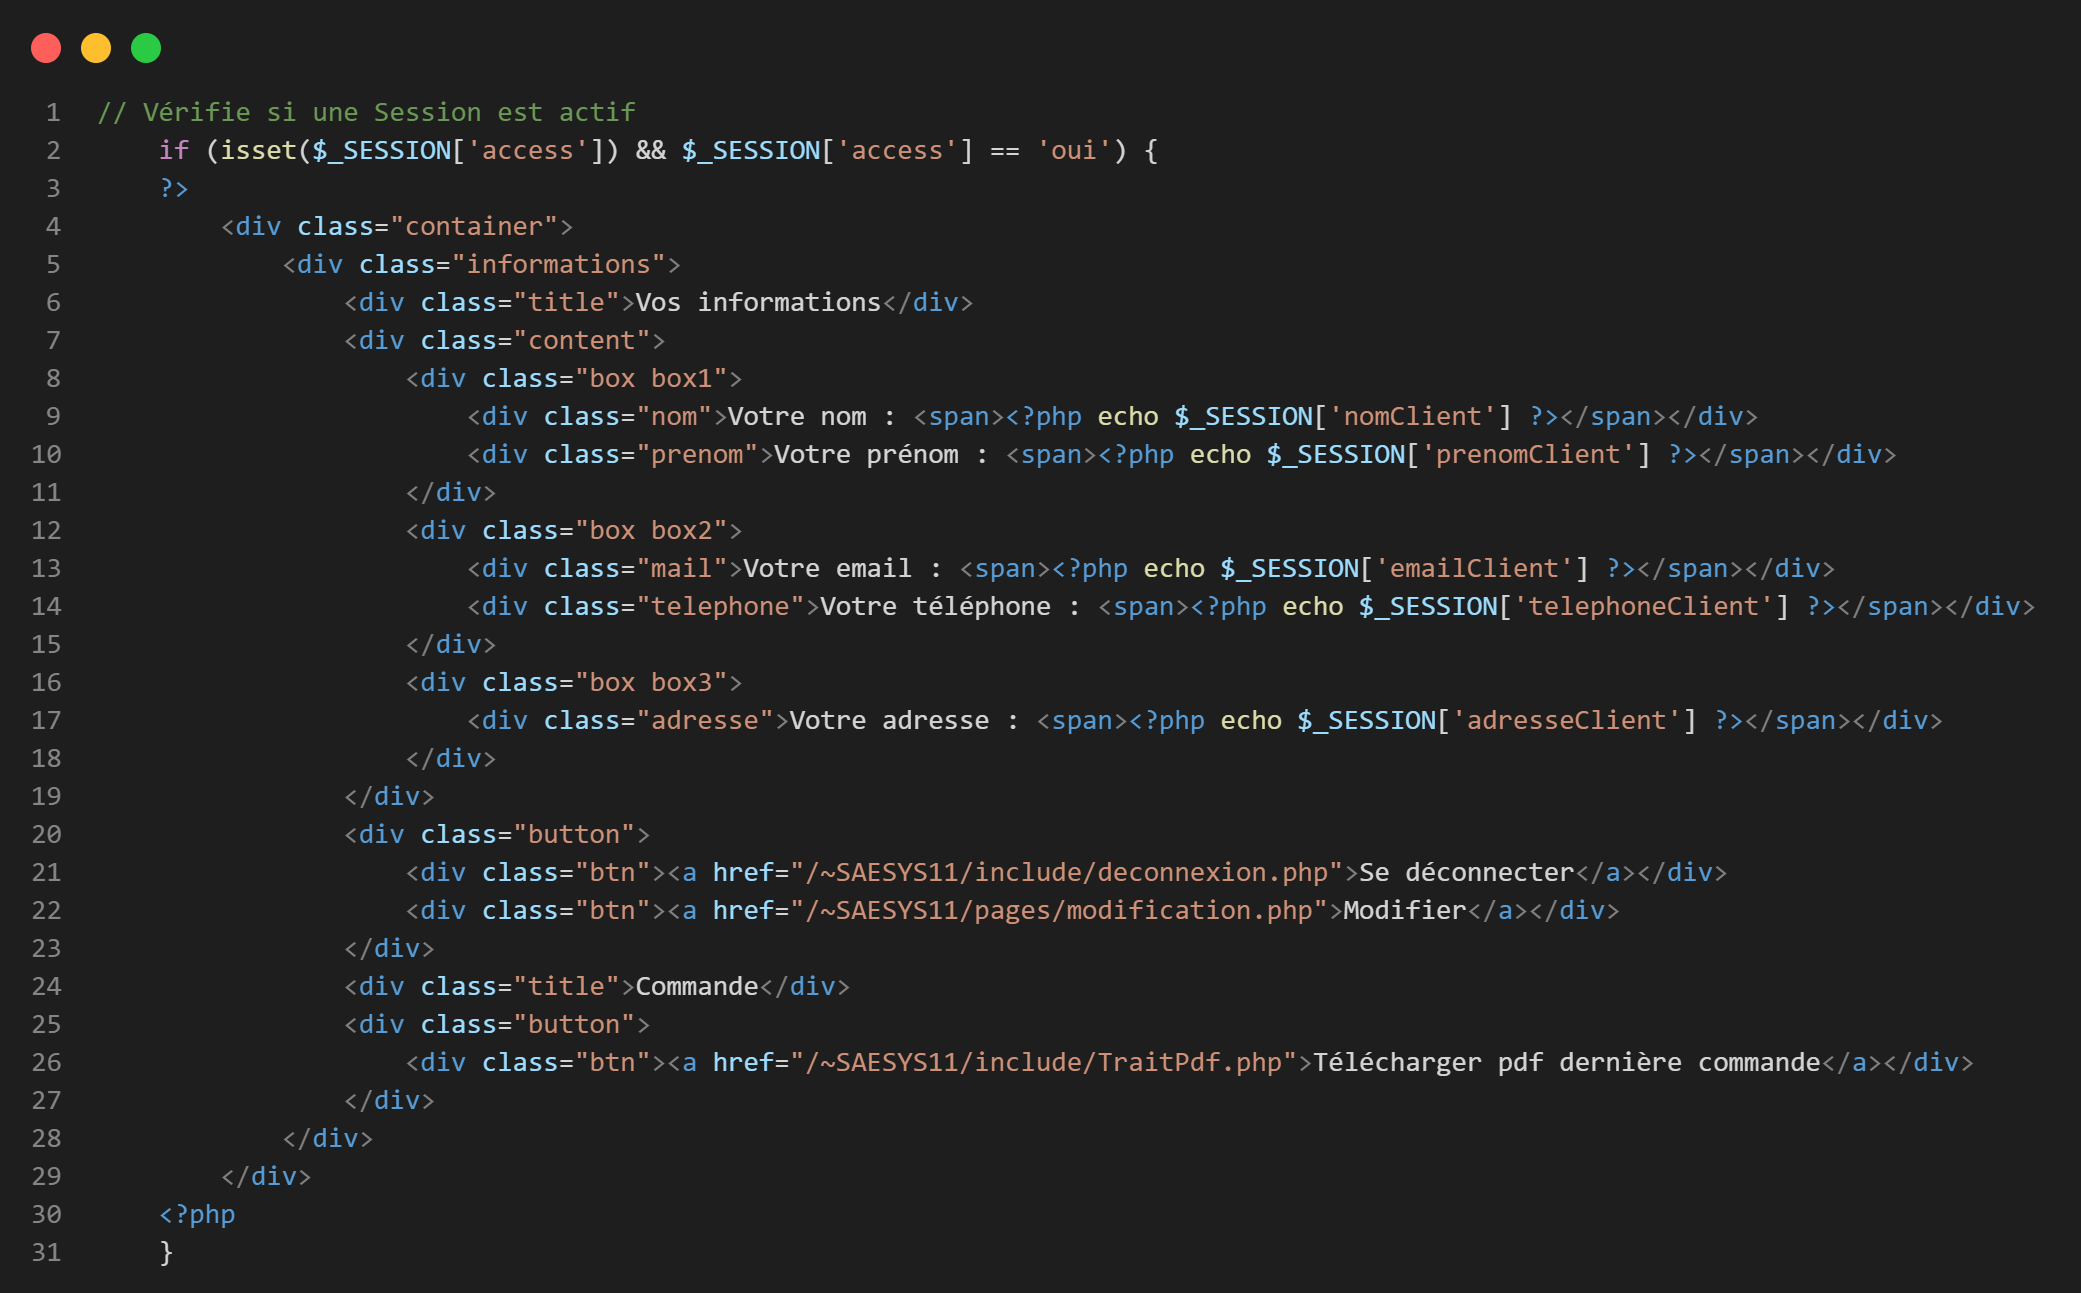This screenshot has width=2081, height=1293.
Task: Click the text "Modifier" on line 22
Action: tap(1405, 910)
